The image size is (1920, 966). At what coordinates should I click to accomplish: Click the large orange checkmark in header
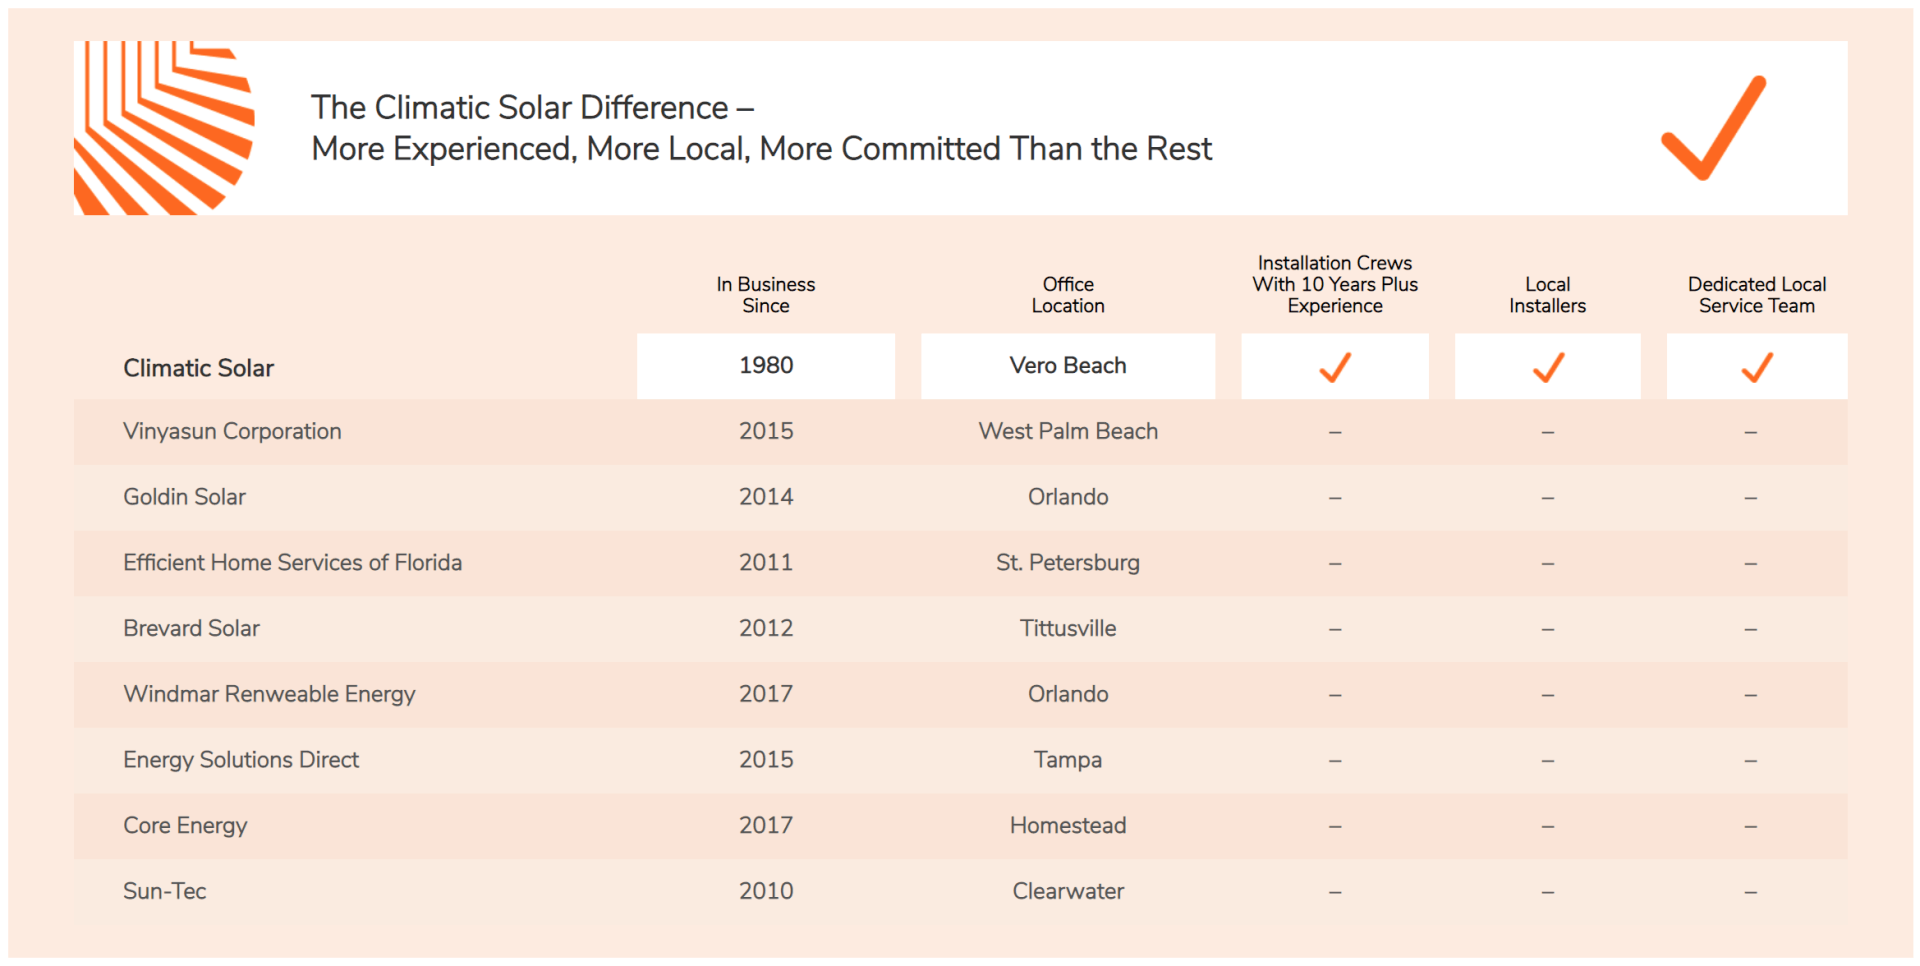coord(1714,128)
